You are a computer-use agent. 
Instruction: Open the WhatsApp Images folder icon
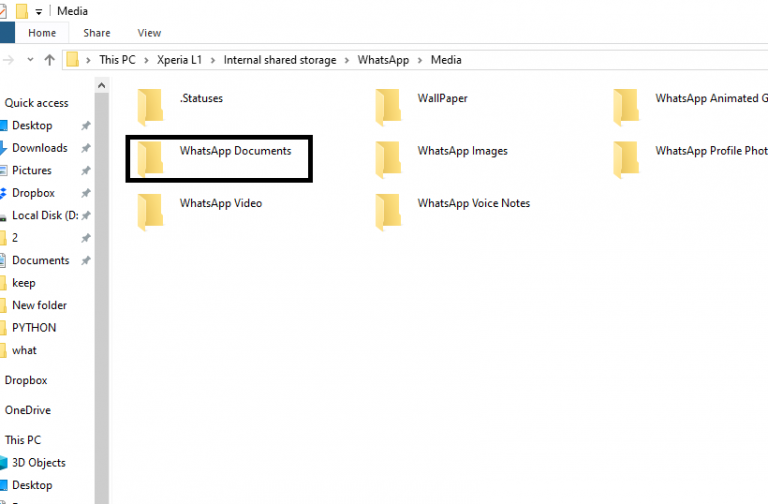(388, 159)
